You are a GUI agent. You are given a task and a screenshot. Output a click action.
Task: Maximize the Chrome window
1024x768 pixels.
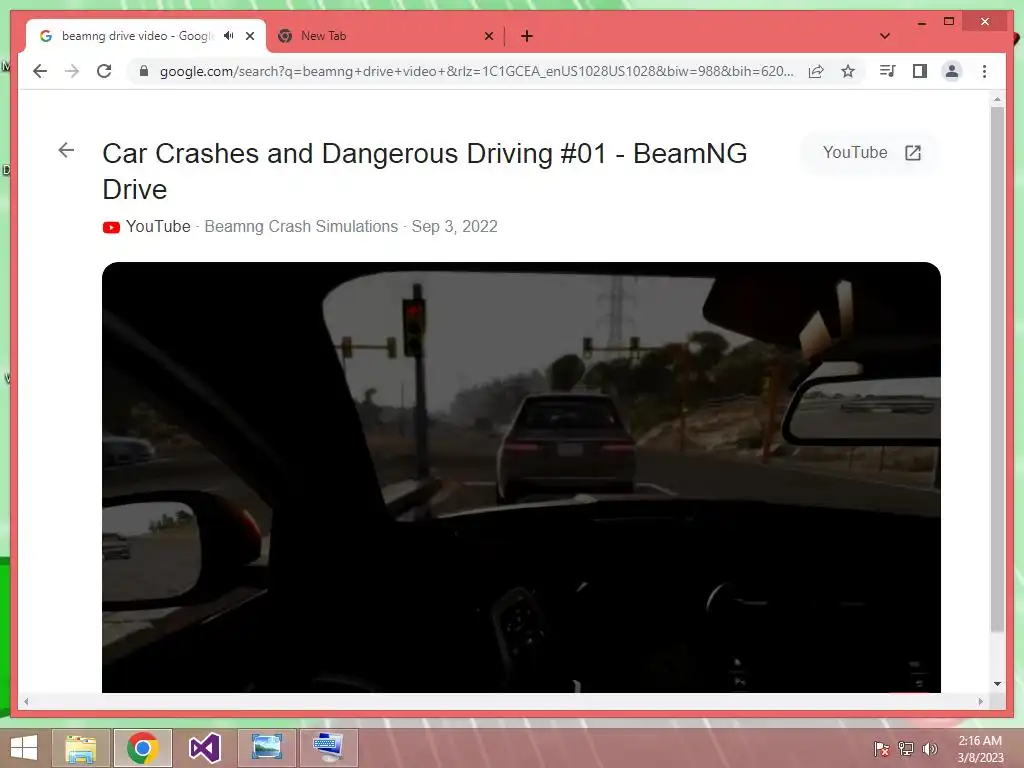(949, 22)
